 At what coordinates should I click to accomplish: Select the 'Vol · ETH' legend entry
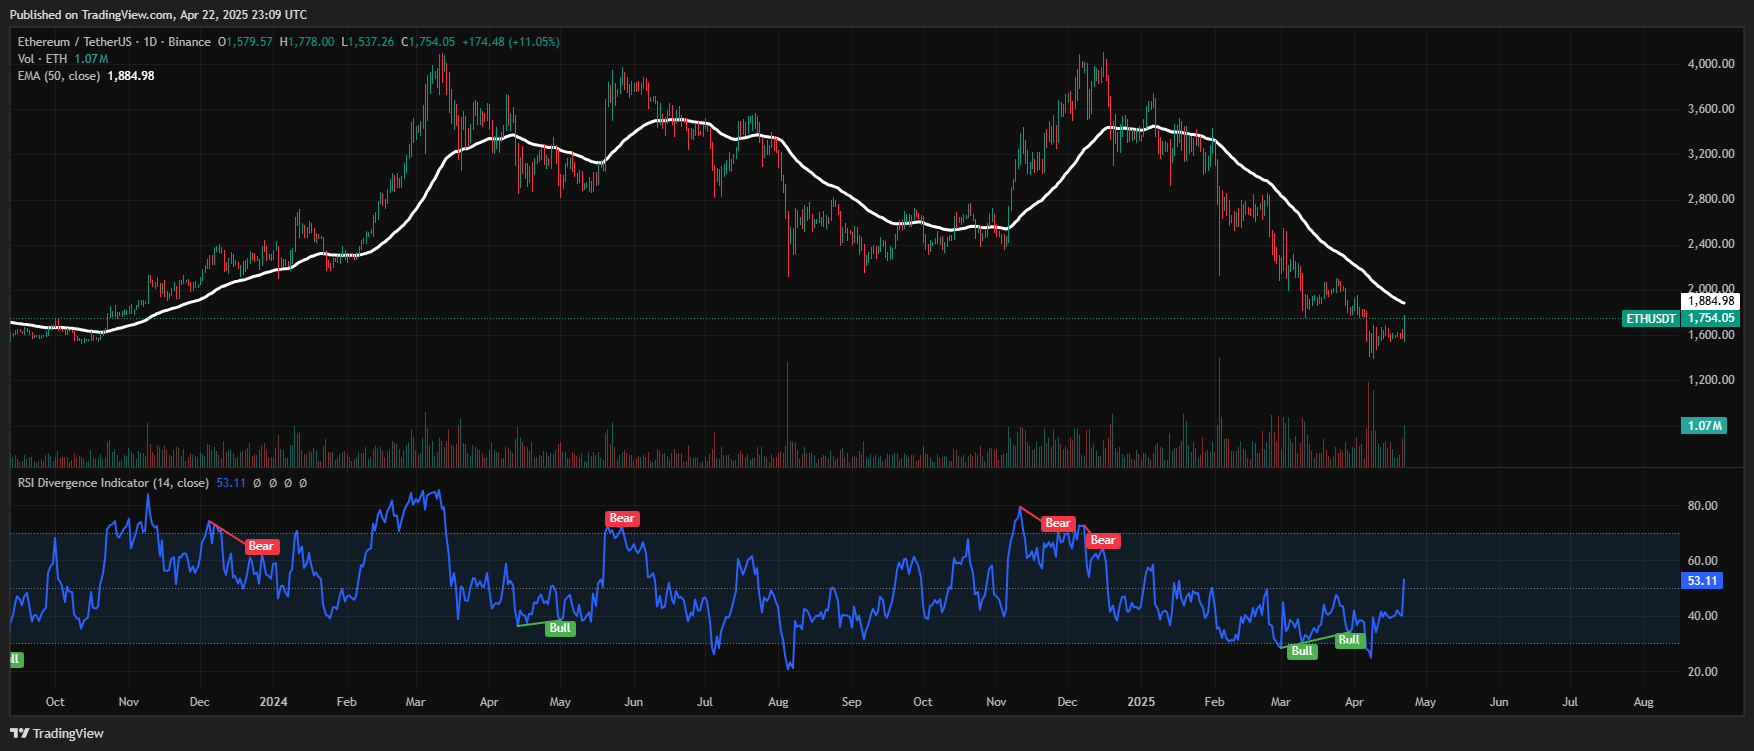tap(43, 59)
